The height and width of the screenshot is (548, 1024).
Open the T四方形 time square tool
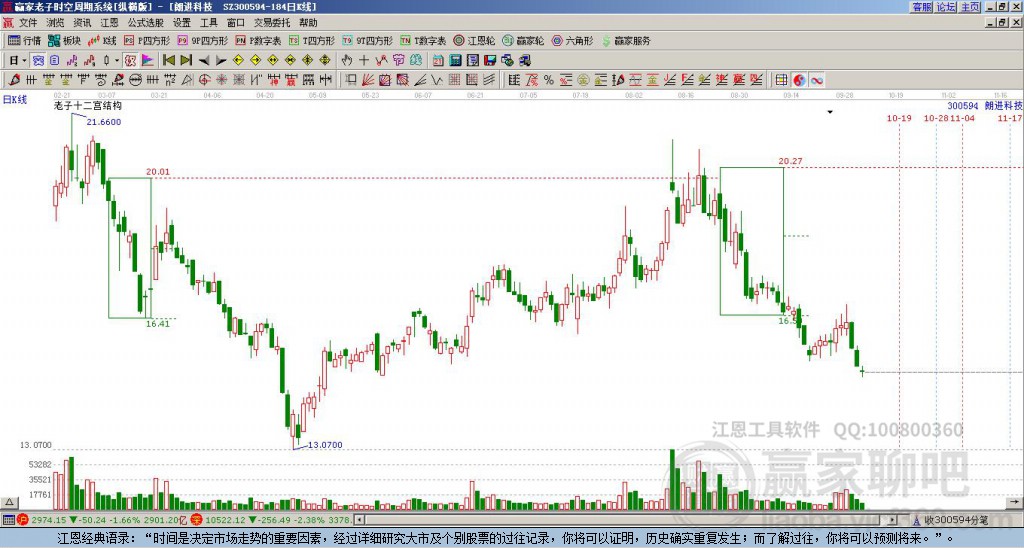coord(312,40)
